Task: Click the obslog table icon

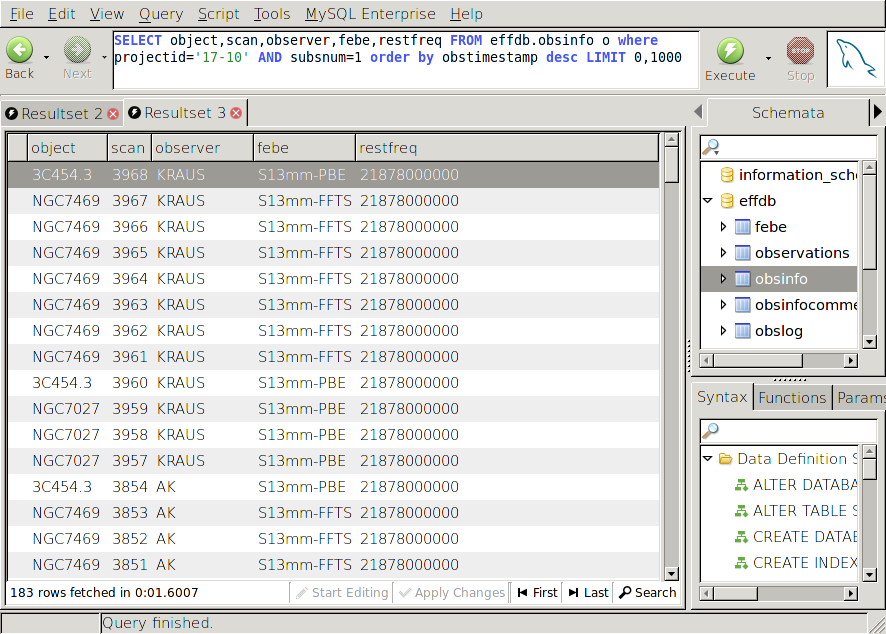Action: click(x=742, y=331)
